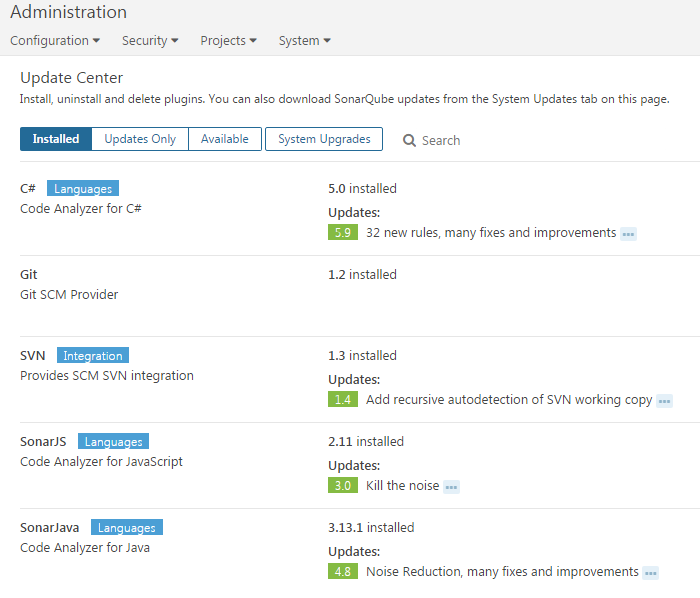
Task: Click the search magnifier icon
Action: 409,140
